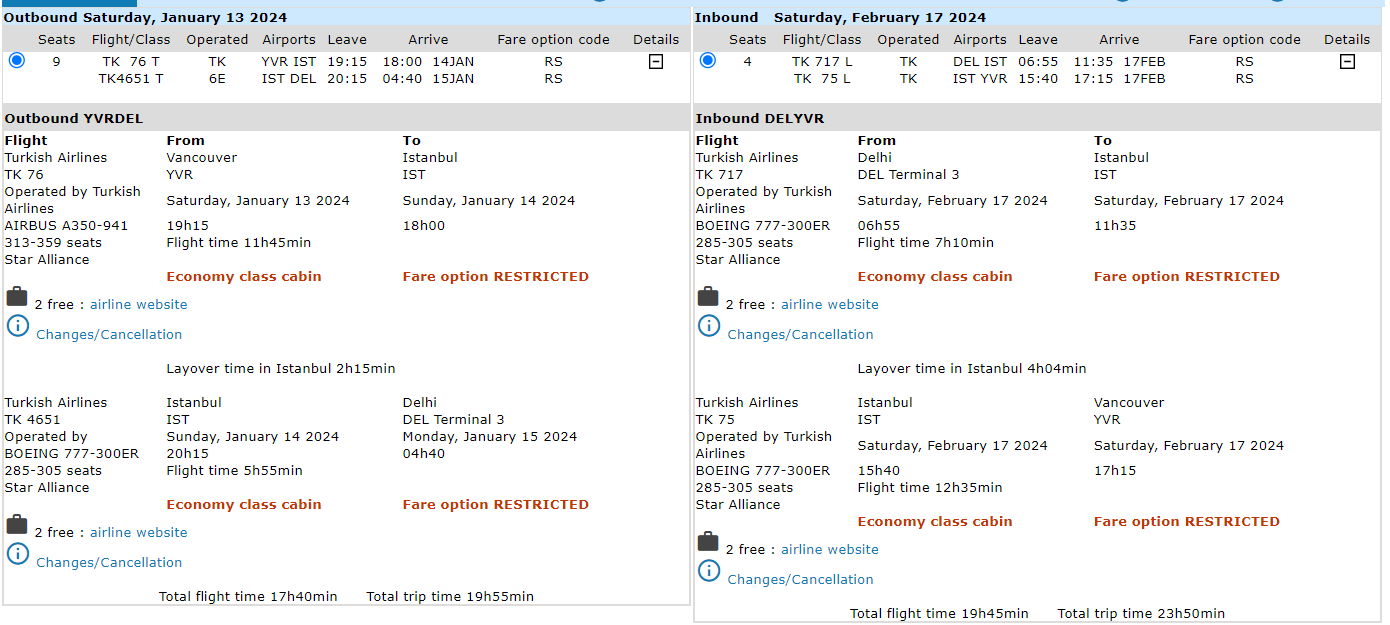The height and width of the screenshot is (625, 1390).
Task: Open airline website link for flight TK 717
Action: pos(829,305)
